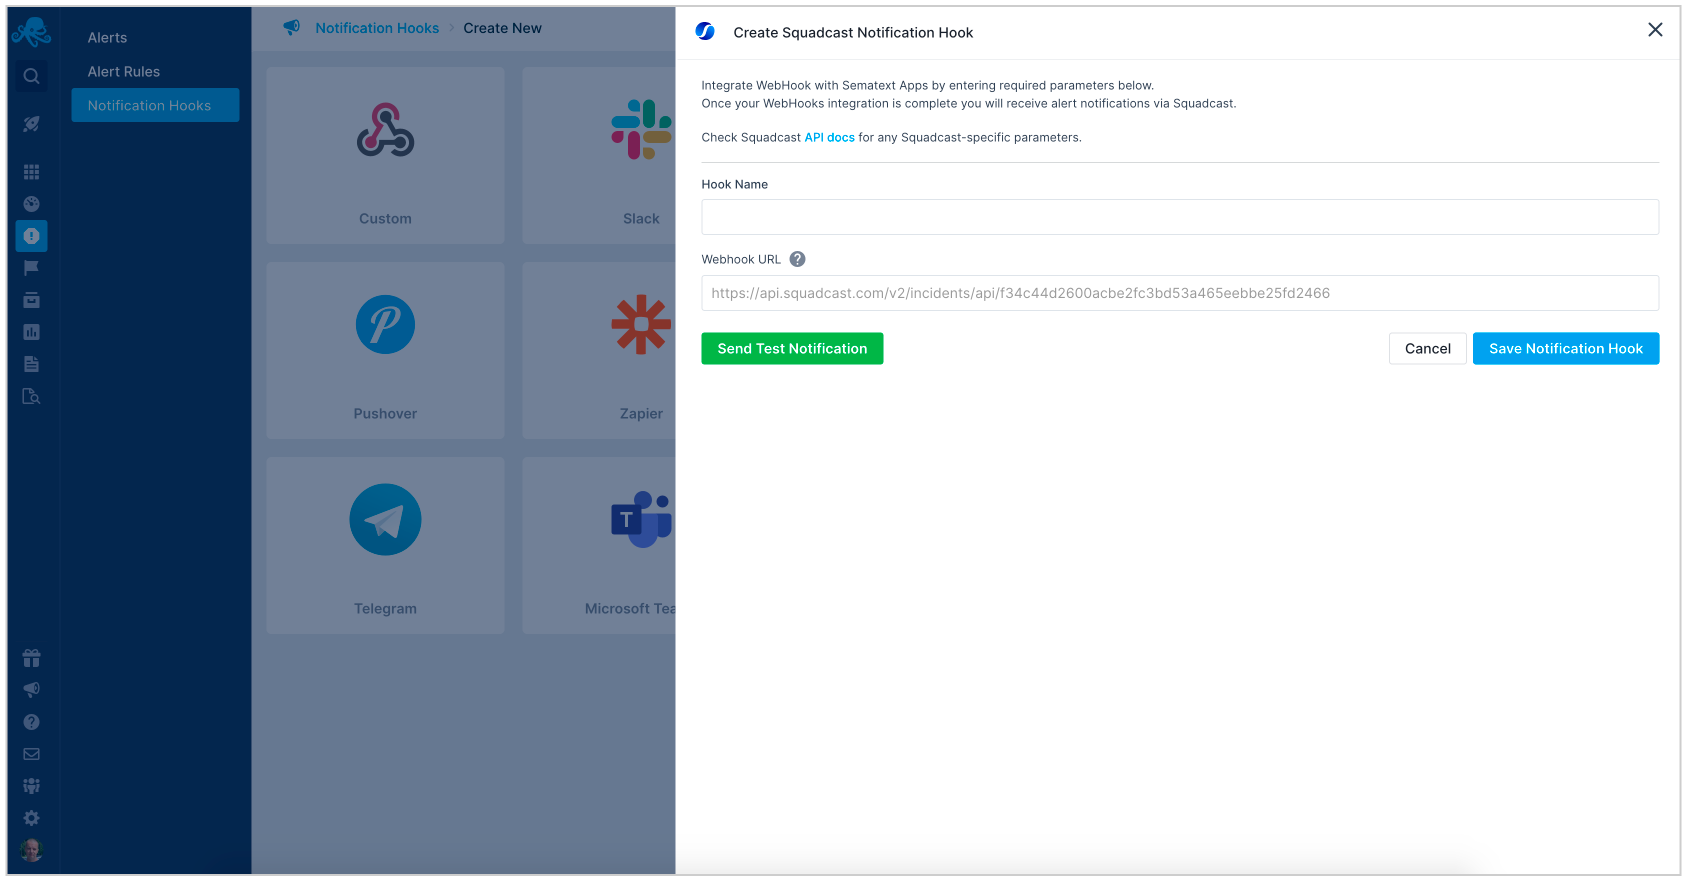
Task: Open the dashboards gauge icon
Action: tap(31, 204)
